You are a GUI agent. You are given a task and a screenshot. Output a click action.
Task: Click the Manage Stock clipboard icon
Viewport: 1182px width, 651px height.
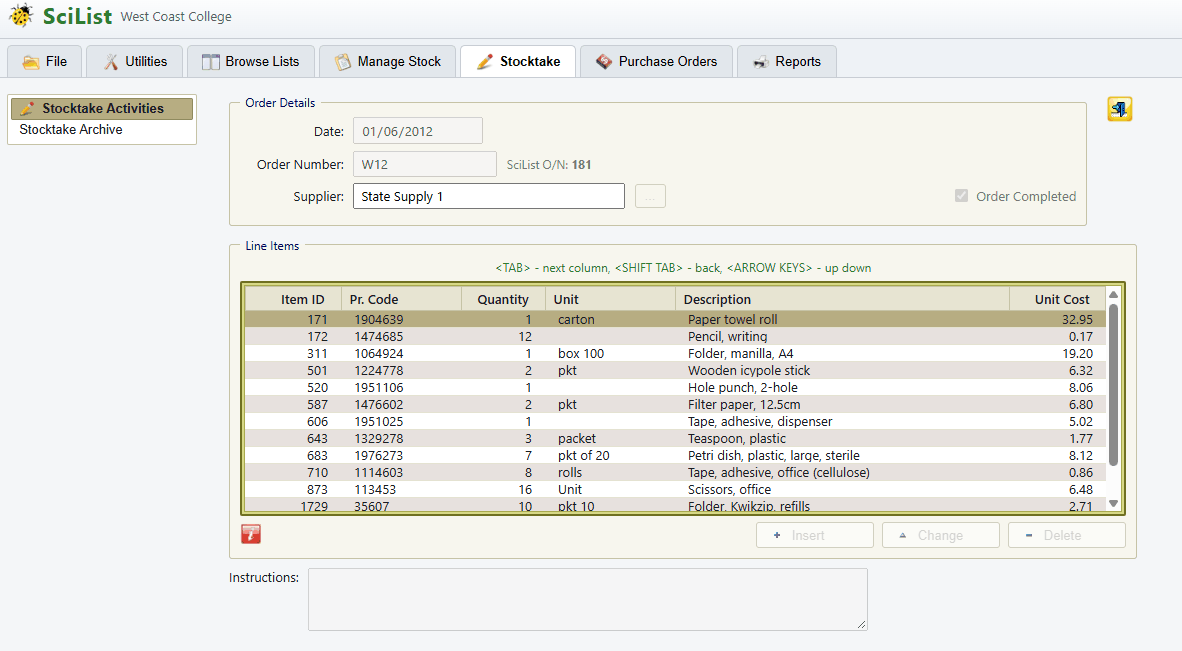point(343,62)
